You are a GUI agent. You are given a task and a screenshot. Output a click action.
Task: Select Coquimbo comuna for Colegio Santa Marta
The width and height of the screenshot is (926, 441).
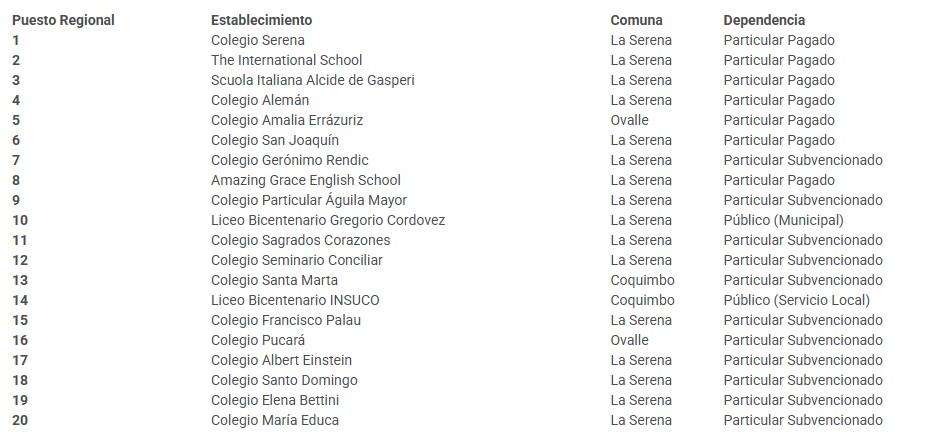pos(642,280)
